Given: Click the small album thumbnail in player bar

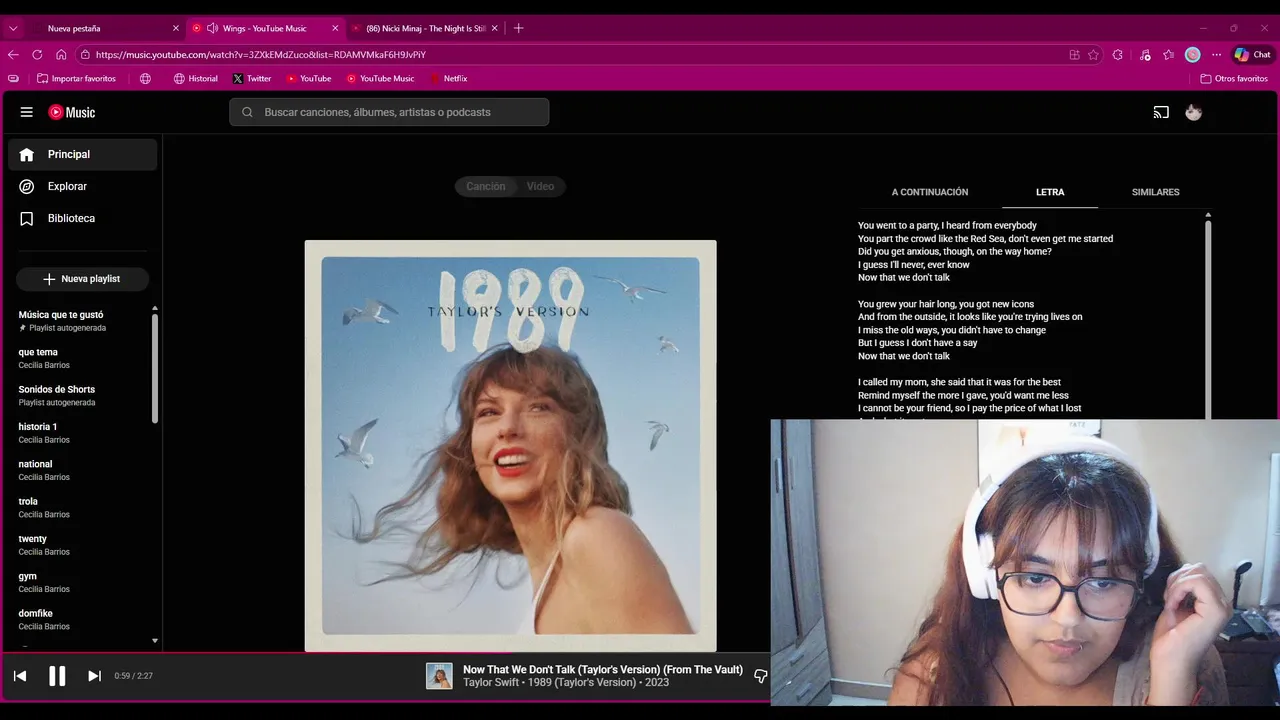Looking at the screenshot, I should click(439, 676).
